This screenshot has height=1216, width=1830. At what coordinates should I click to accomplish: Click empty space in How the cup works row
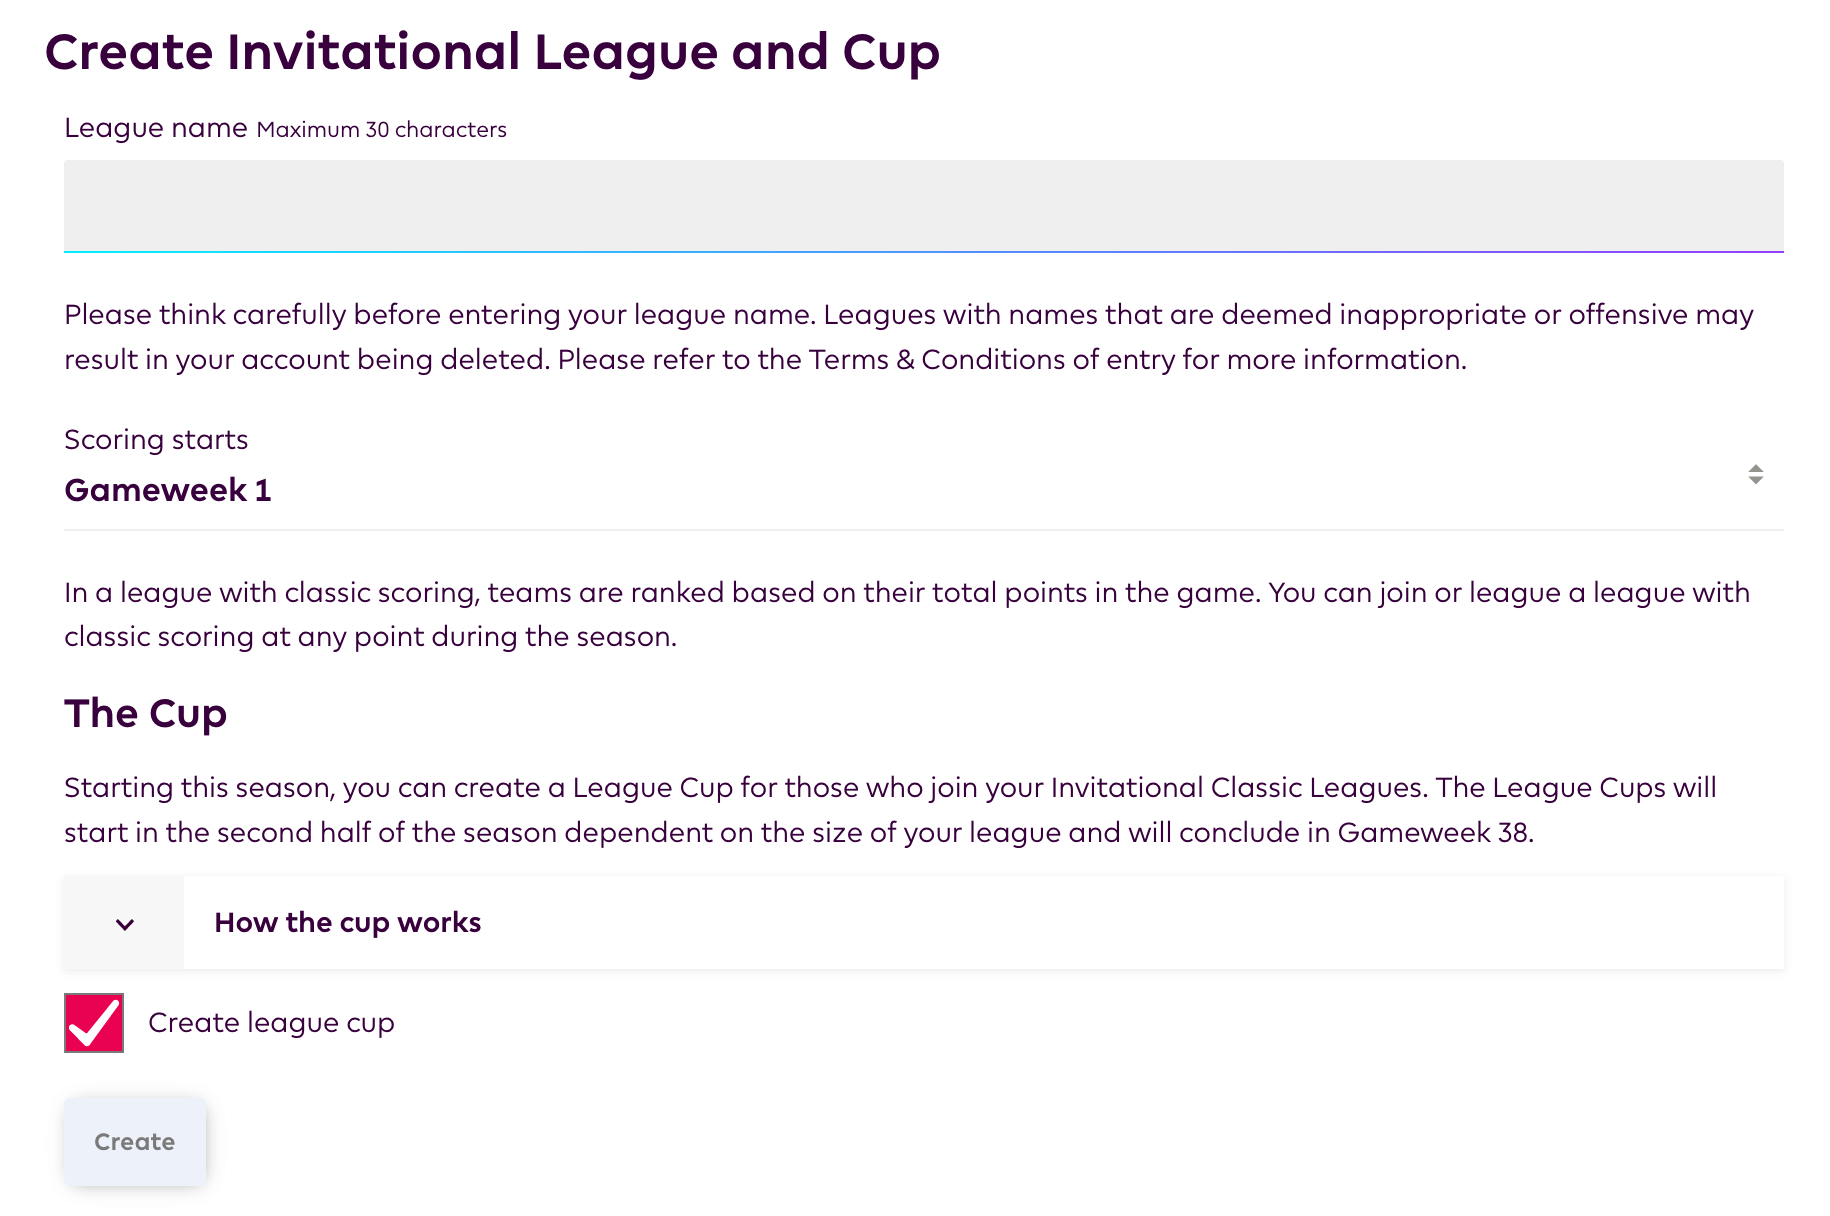tap(1130, 923)
